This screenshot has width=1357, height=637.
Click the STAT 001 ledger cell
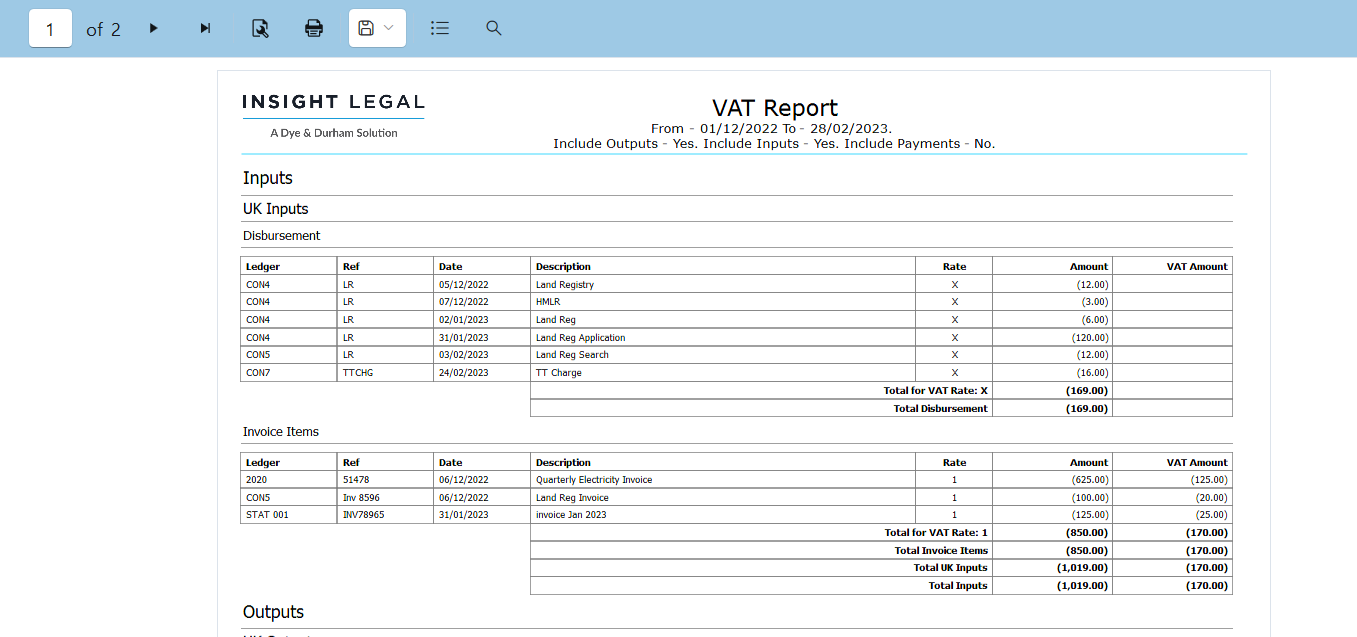click(289, 515)
